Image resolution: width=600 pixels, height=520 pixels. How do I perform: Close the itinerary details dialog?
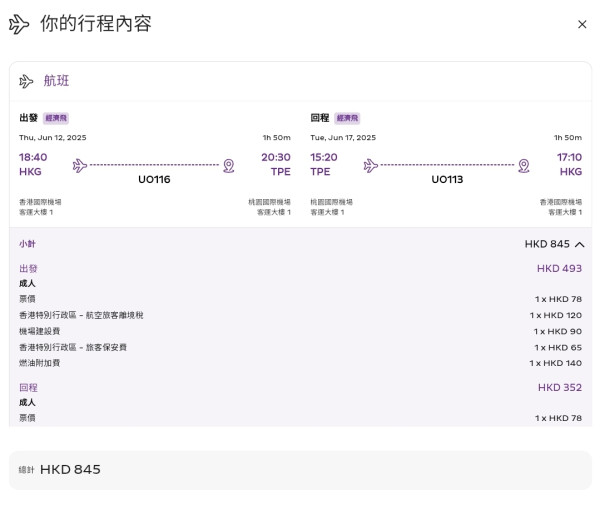point(582,24)
